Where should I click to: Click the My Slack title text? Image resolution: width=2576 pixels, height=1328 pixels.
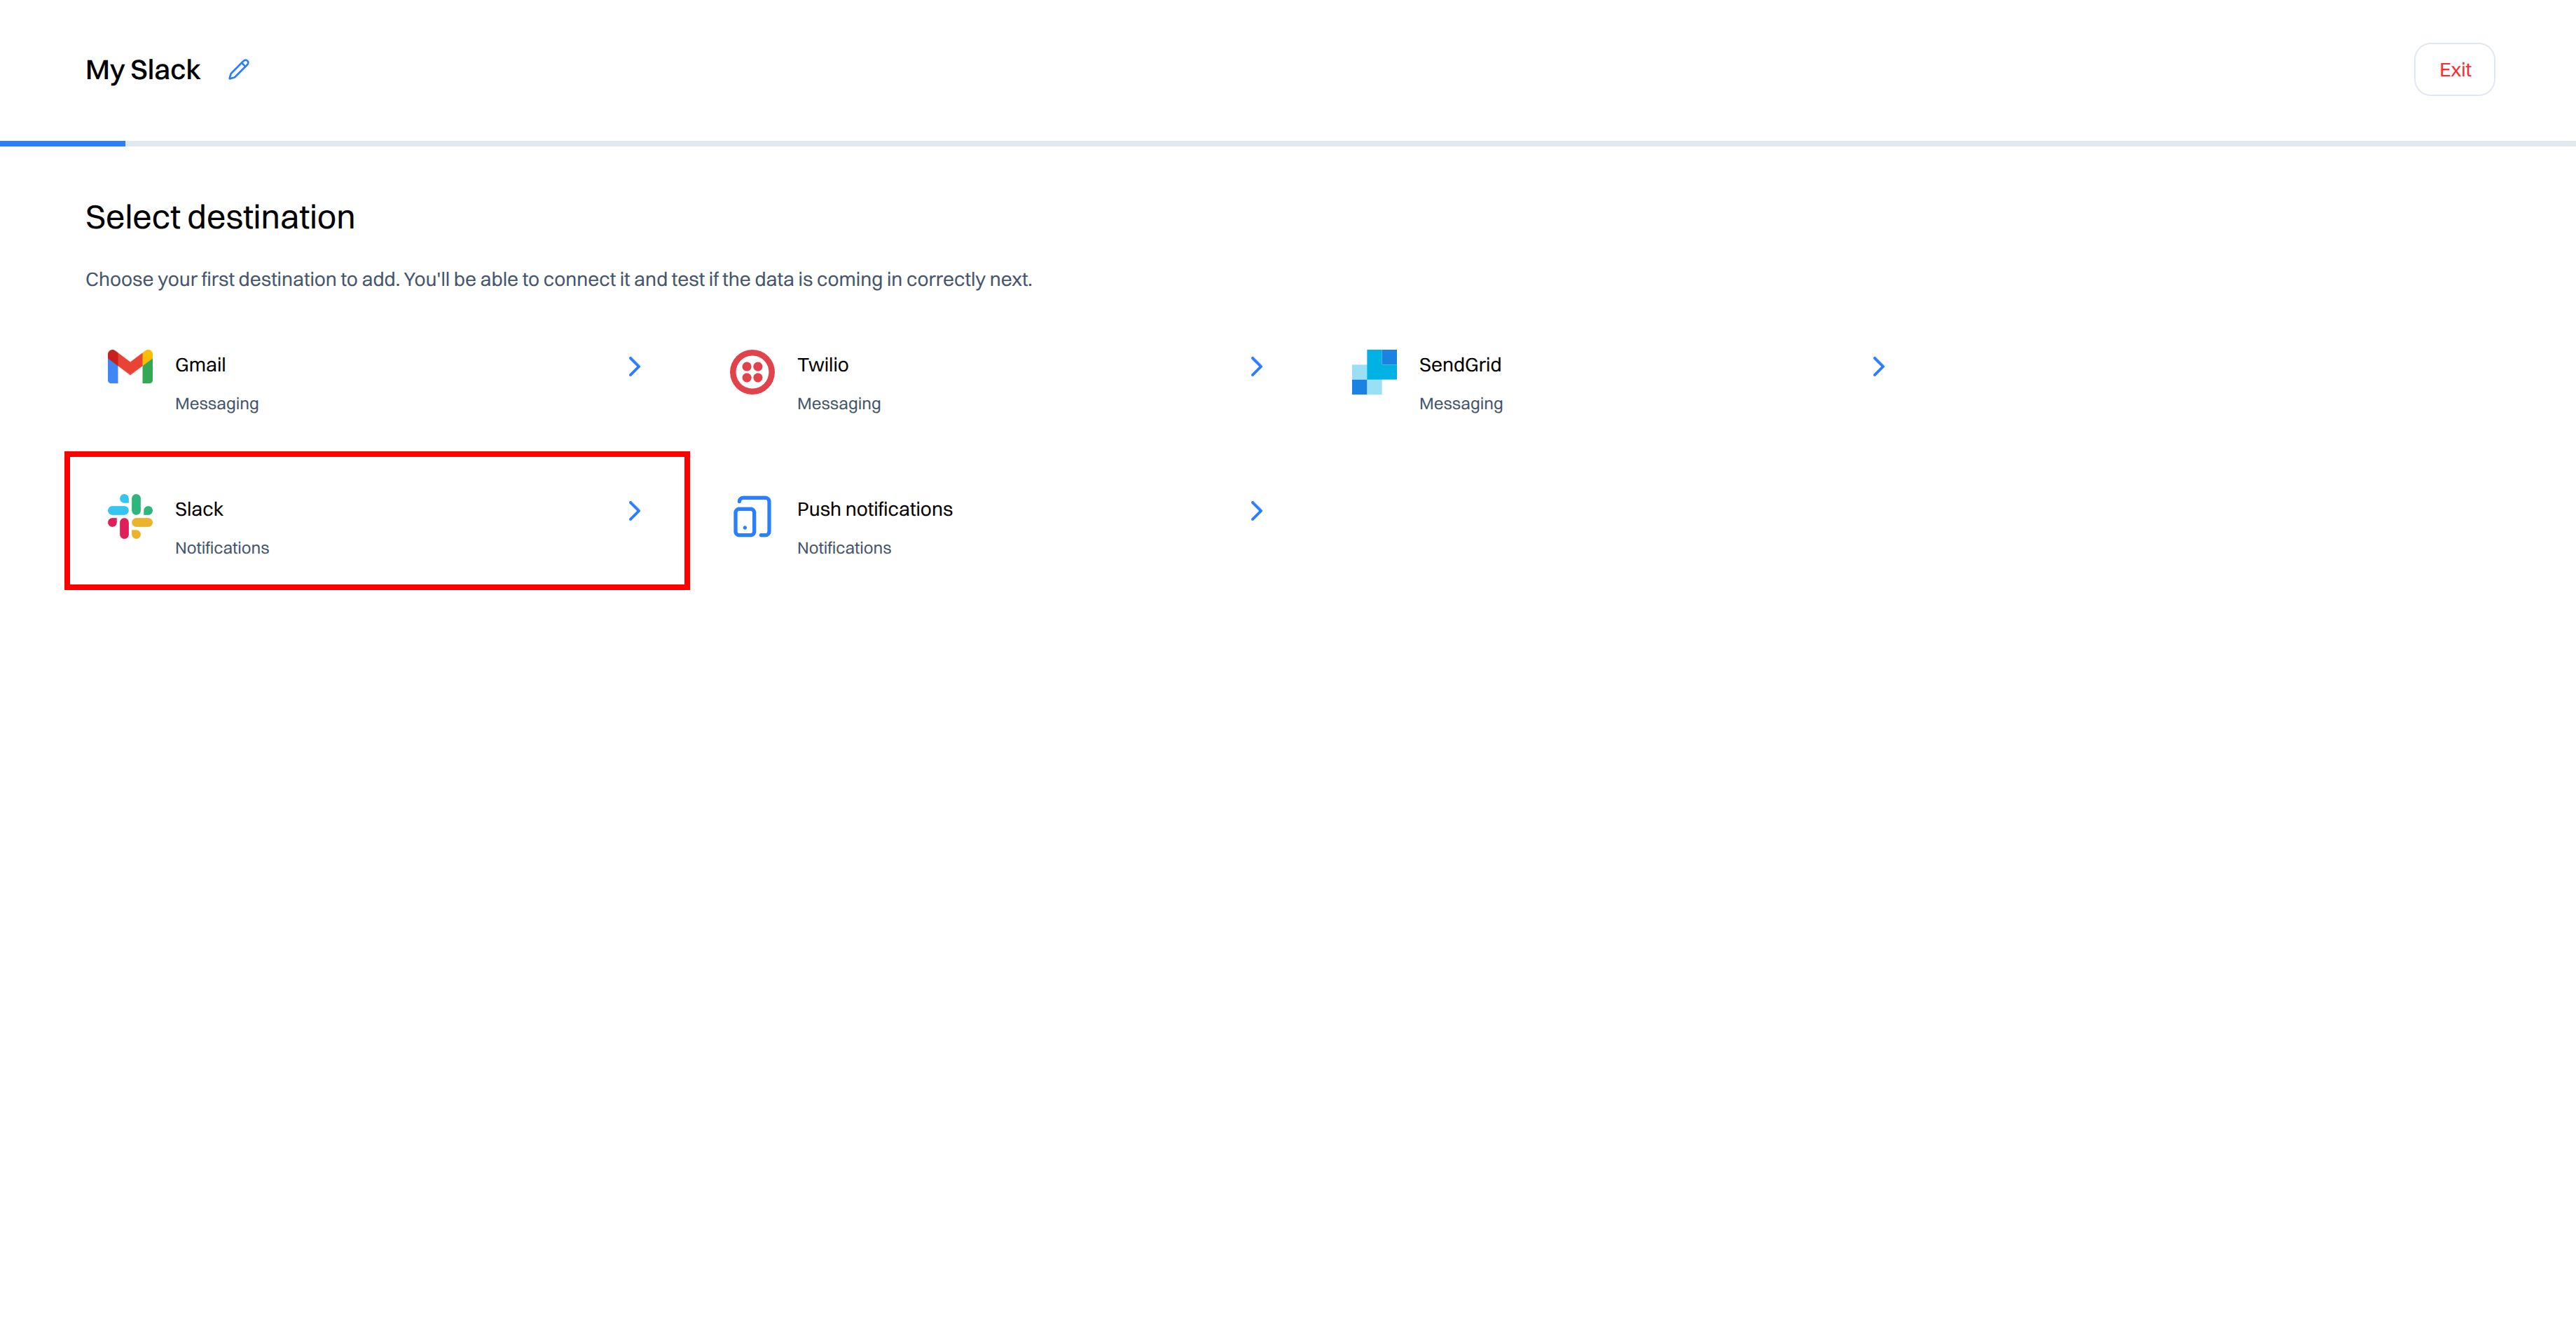pos(143,70)
